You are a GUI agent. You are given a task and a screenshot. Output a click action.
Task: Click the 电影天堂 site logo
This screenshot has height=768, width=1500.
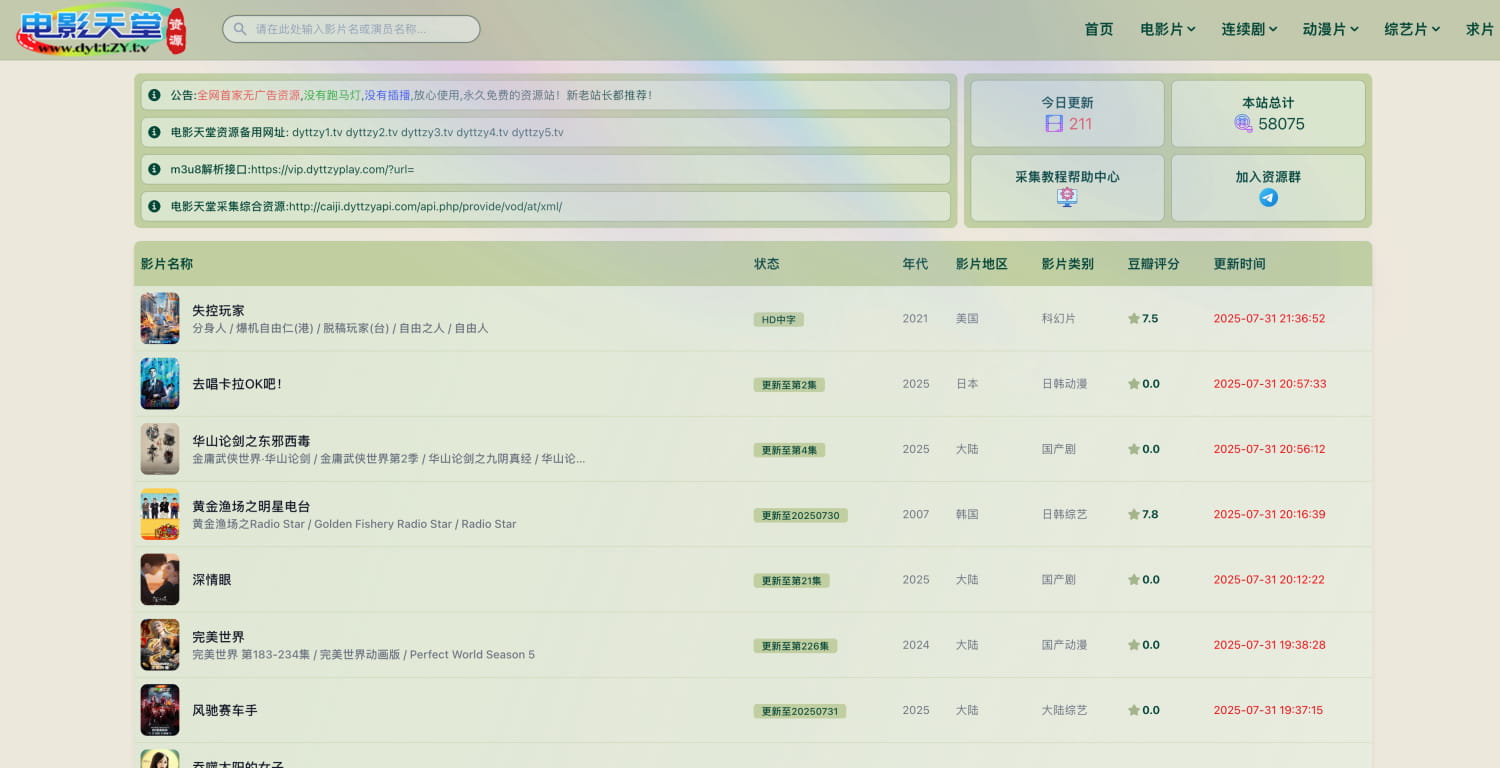coord(101,31)
